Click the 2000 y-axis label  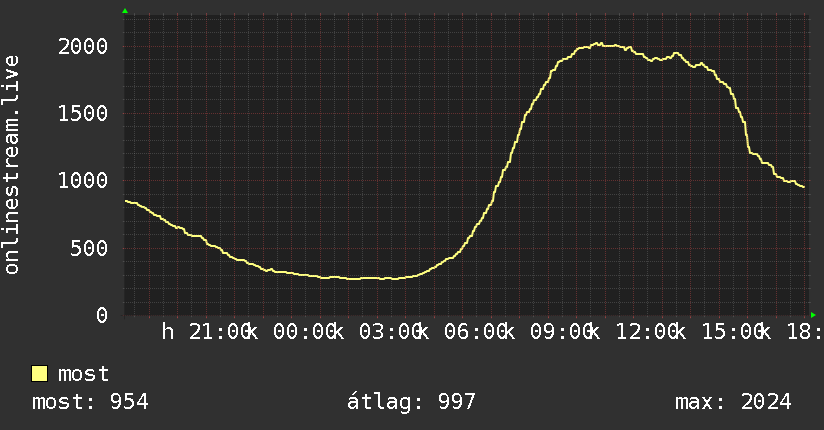(83, 47)
